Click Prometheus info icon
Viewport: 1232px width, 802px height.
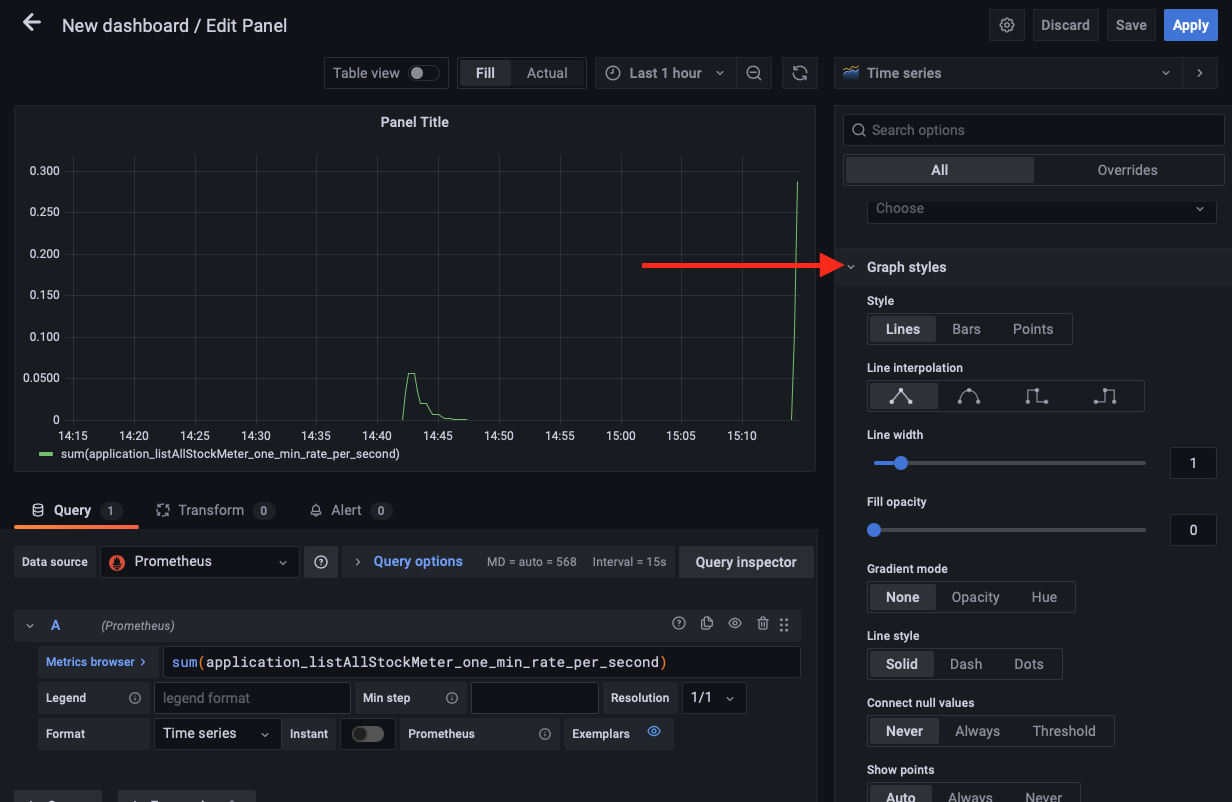[545, 734]
